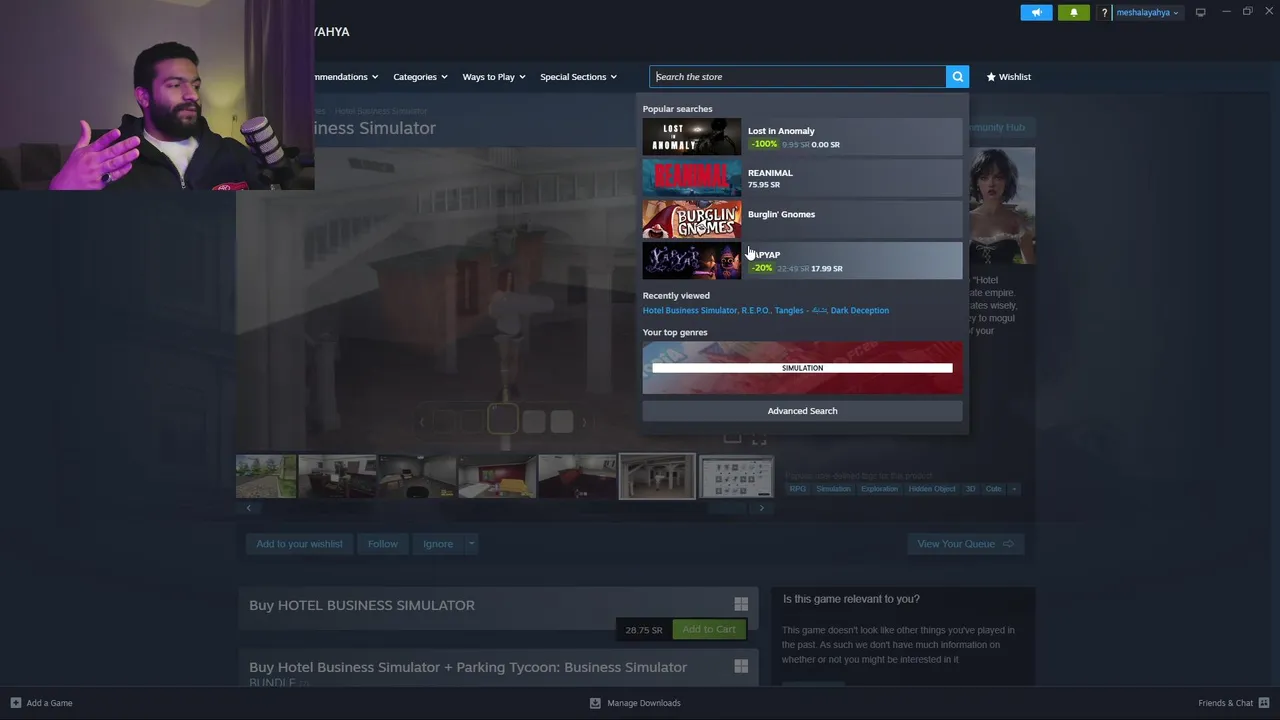Click the plus button after the Cute tag

(1013, 489)
